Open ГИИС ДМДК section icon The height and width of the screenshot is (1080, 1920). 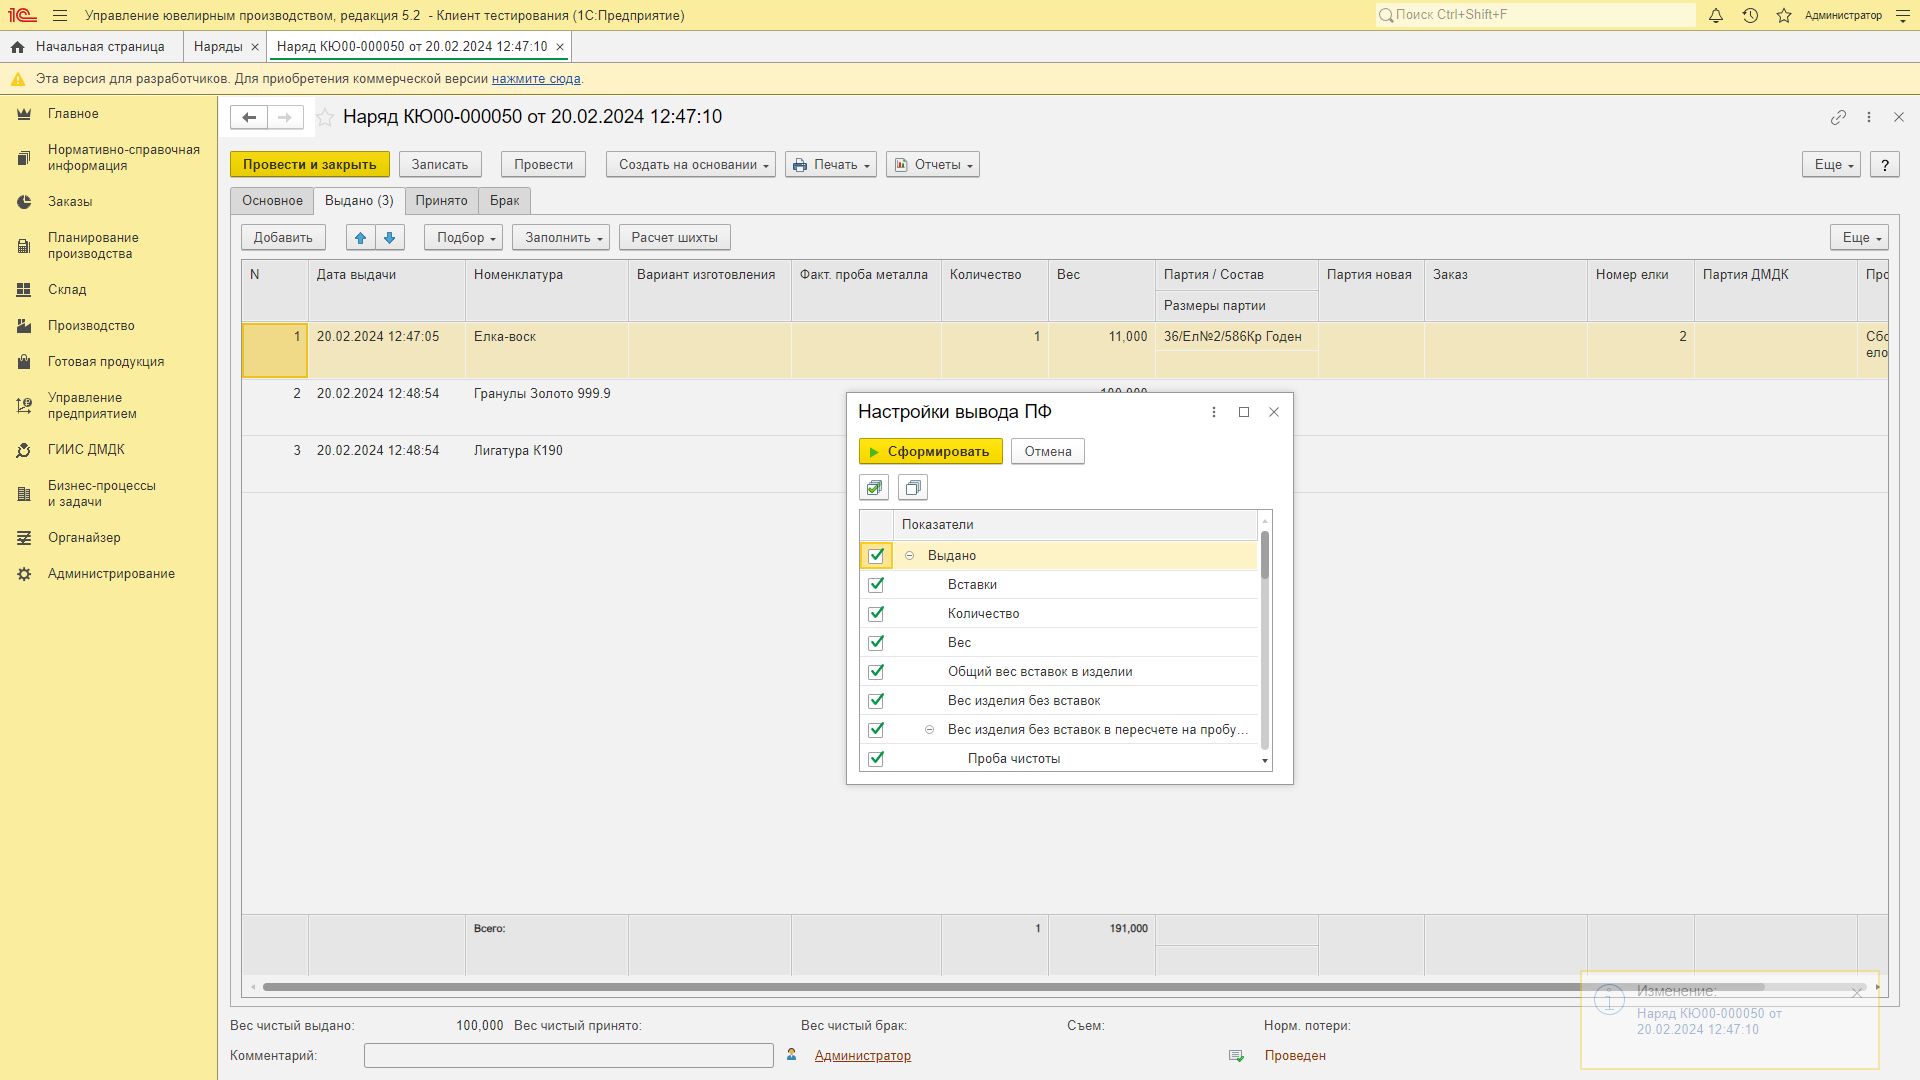click(24, 450)
